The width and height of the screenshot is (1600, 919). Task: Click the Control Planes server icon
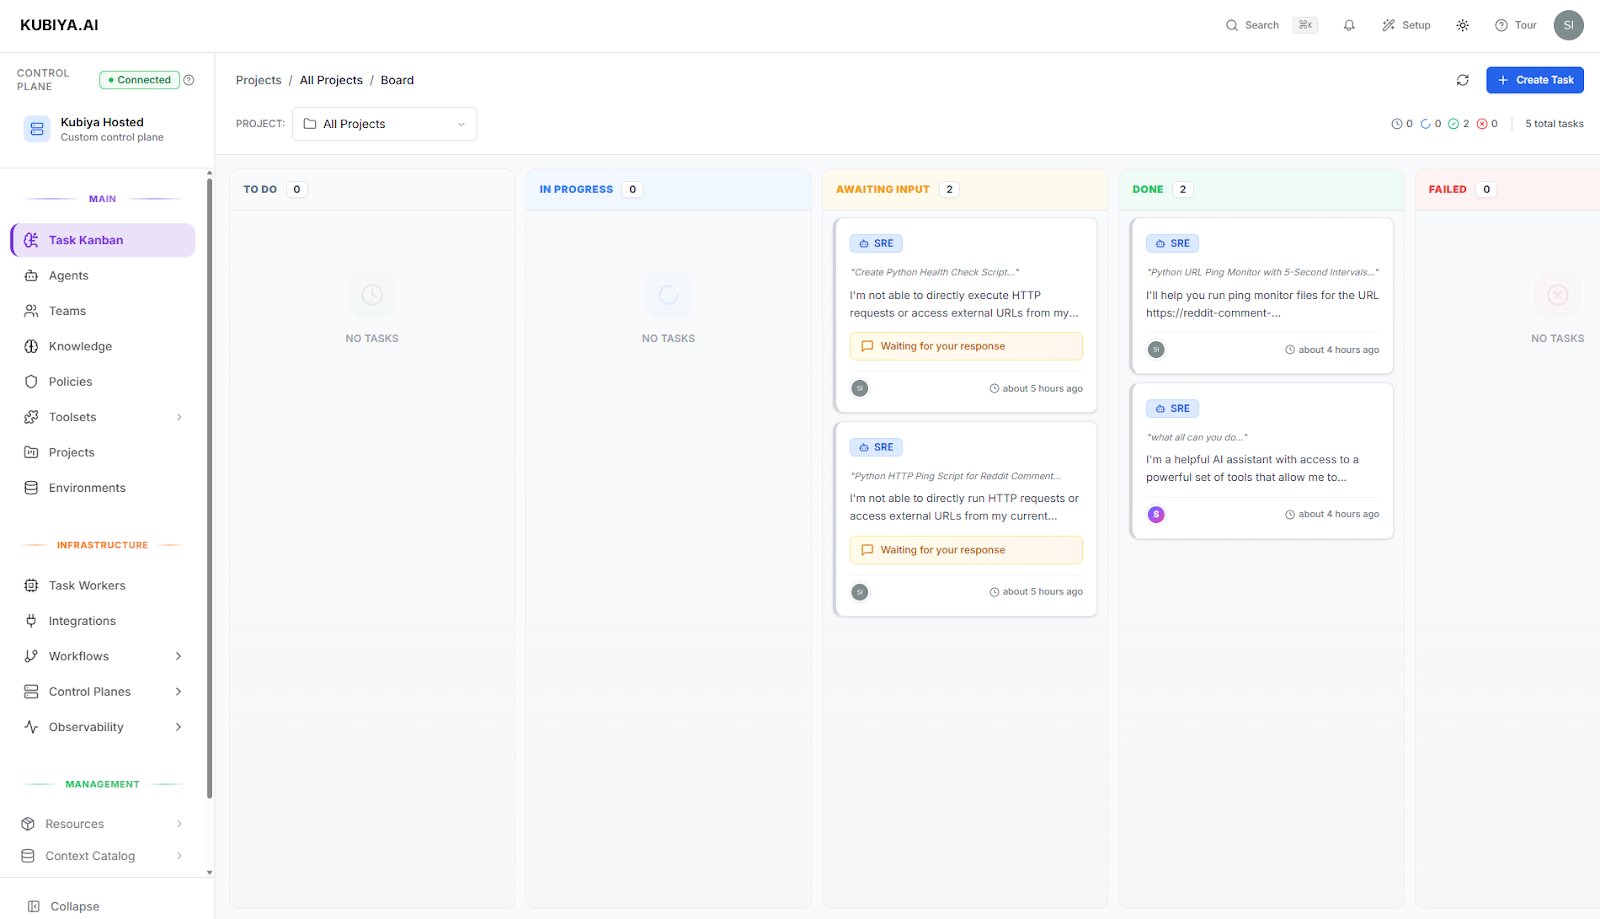pyautogui.click(x=31, y=692)
